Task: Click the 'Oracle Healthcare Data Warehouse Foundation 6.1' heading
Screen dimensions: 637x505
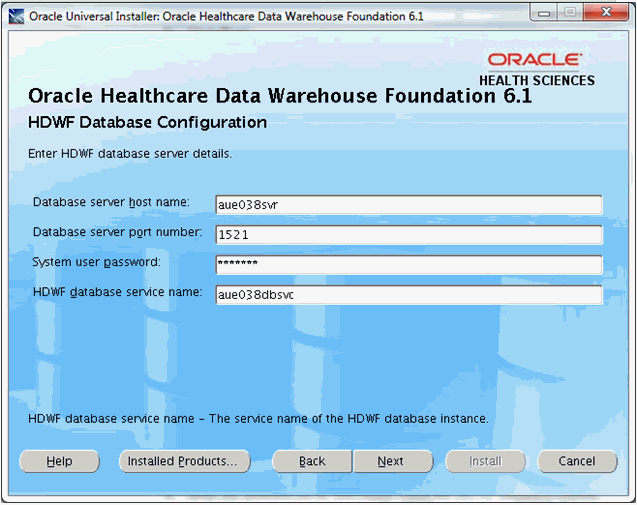Action: point(280,96)
